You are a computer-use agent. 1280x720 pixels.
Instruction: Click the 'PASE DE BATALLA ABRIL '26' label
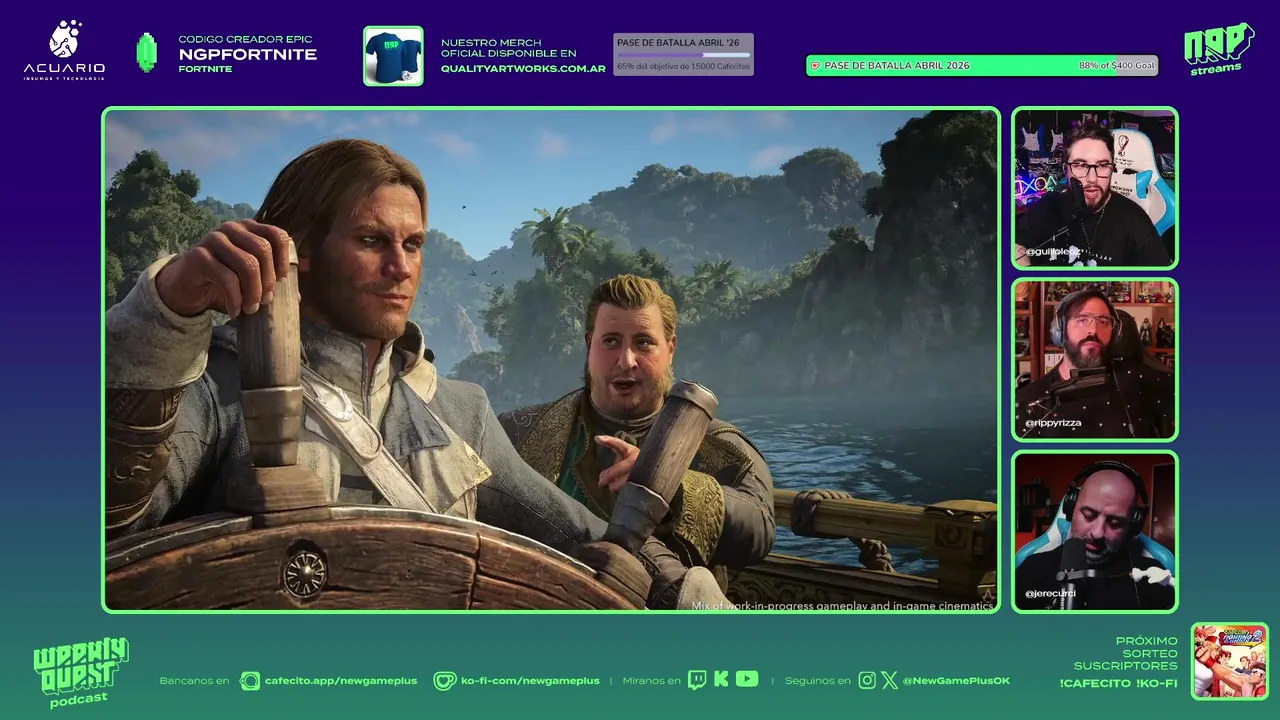click(x=678, y=43)
